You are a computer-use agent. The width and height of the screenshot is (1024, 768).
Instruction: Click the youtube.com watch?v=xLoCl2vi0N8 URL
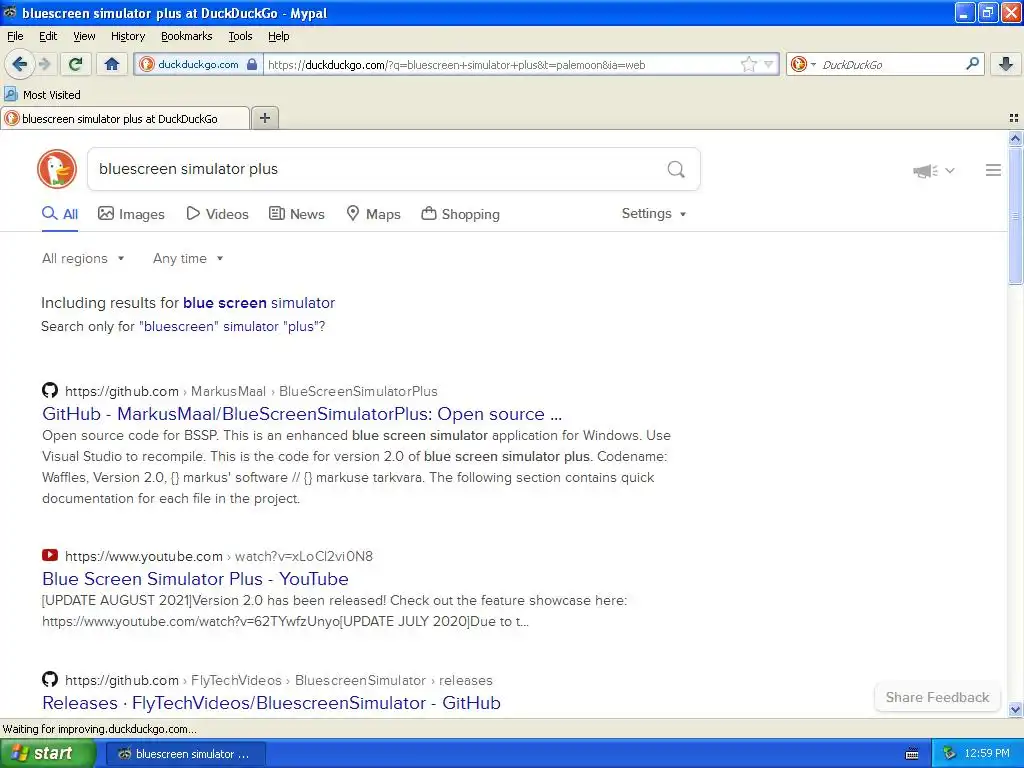coord(219,556)
